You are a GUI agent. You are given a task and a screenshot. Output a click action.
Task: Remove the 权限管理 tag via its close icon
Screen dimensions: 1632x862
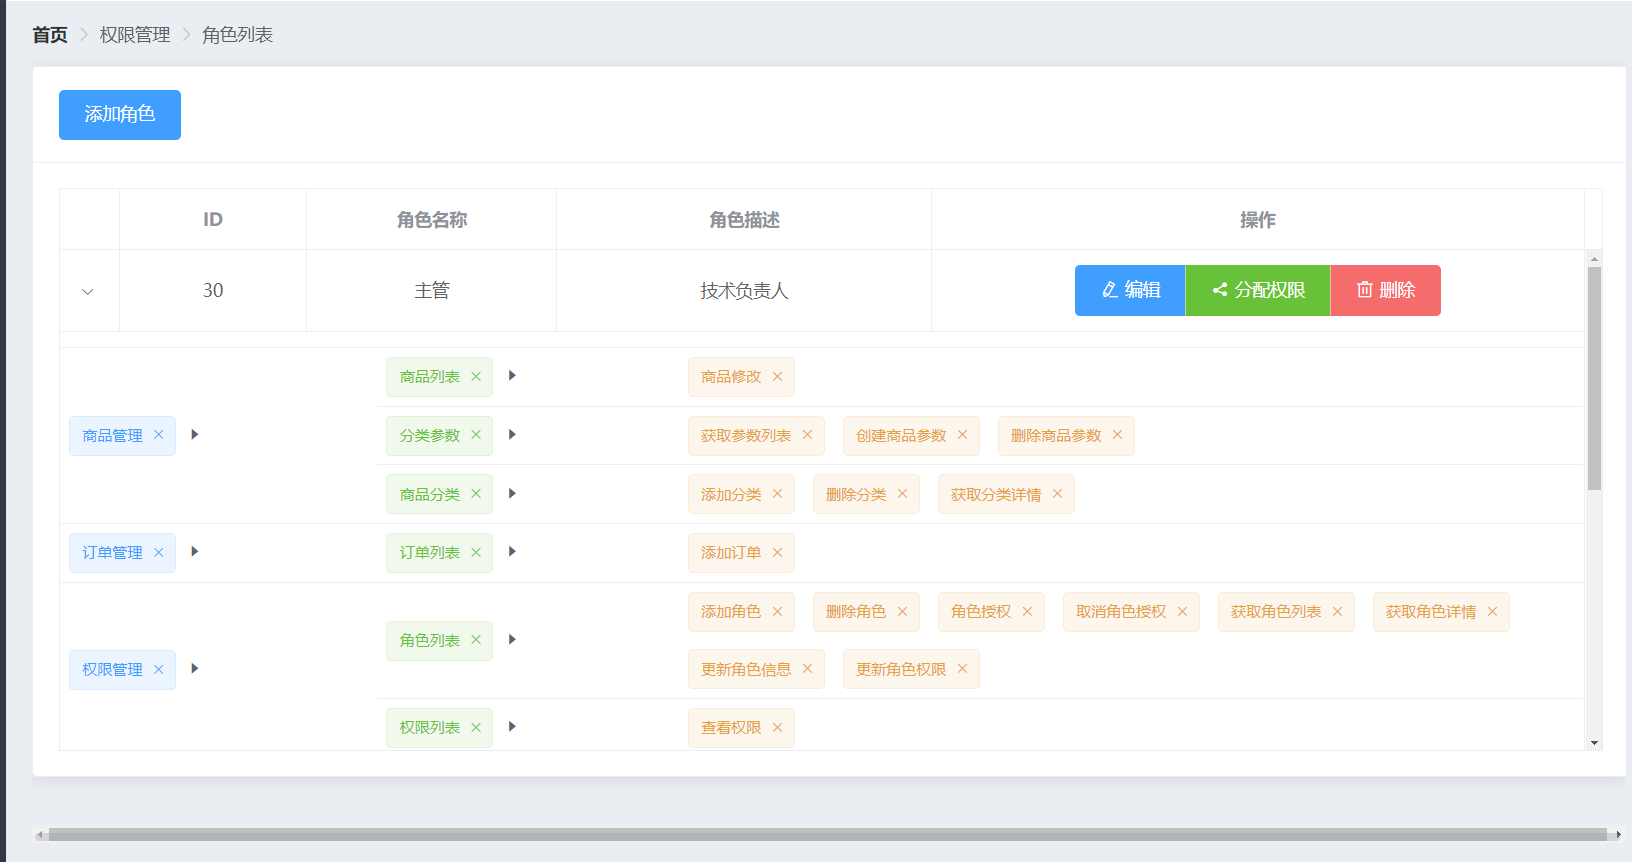coord(158,669)
